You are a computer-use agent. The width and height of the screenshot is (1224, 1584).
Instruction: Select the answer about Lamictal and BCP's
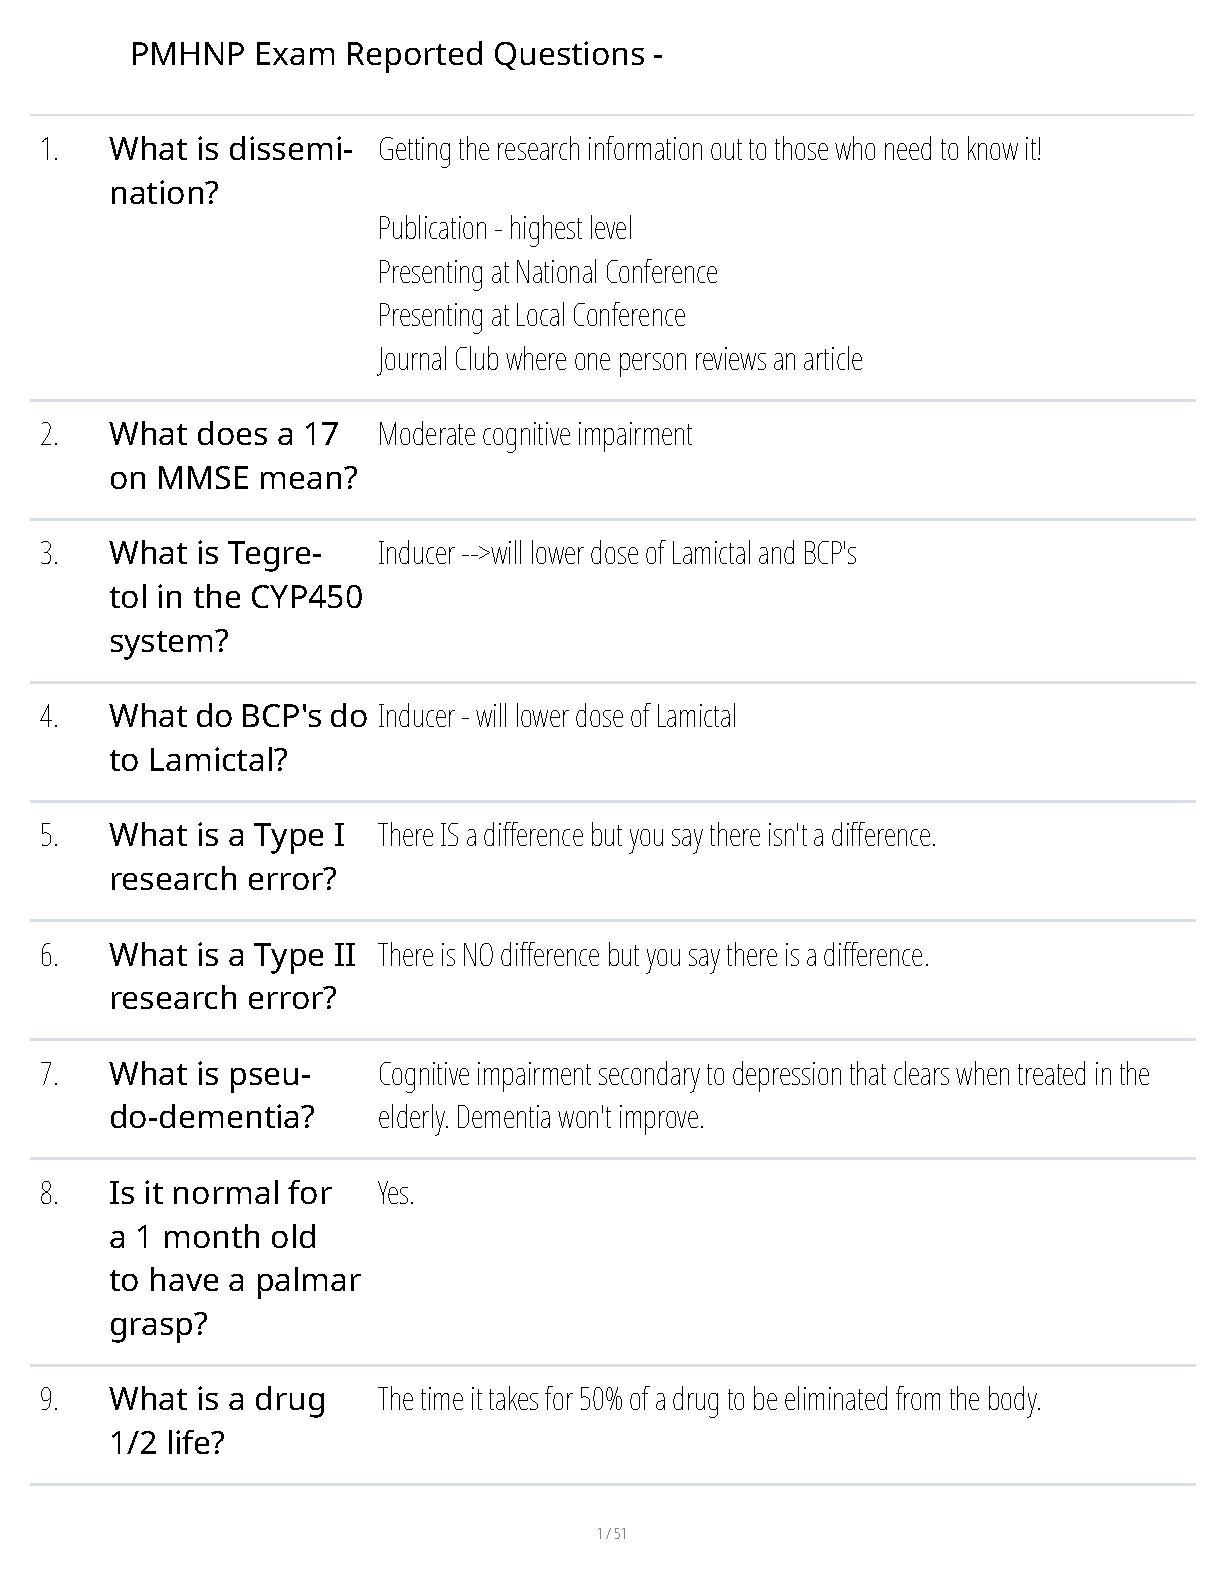pyautogui.click(x=617, y=554)
